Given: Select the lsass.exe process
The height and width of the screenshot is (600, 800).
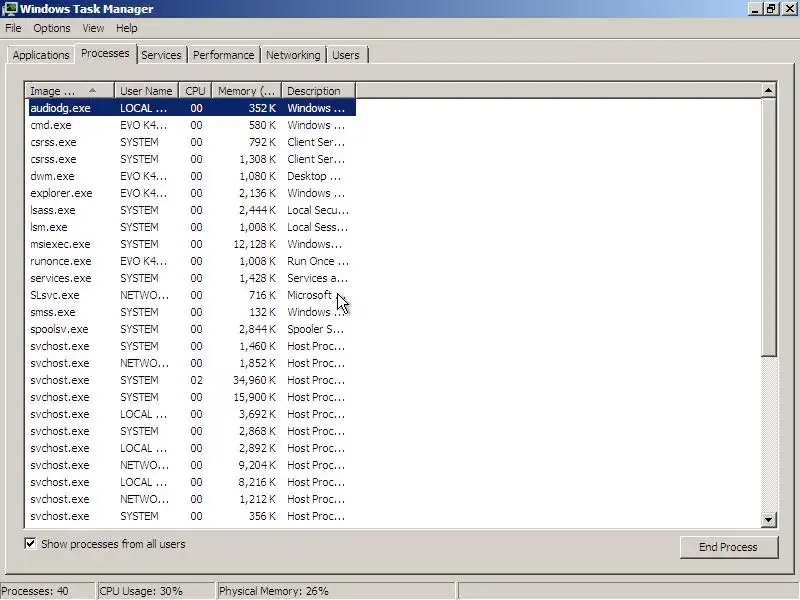Looking at the screenshot, I should point(192,210).
